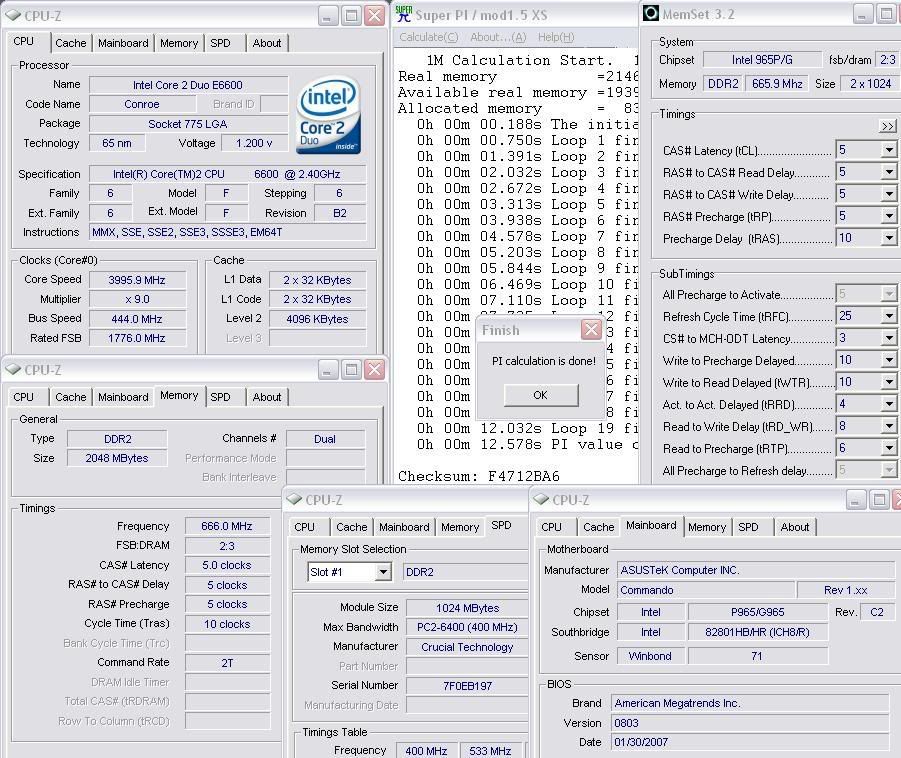
Task: Open the About menu in Super PI
Action: pyautogui.click(x=498, y=37)
